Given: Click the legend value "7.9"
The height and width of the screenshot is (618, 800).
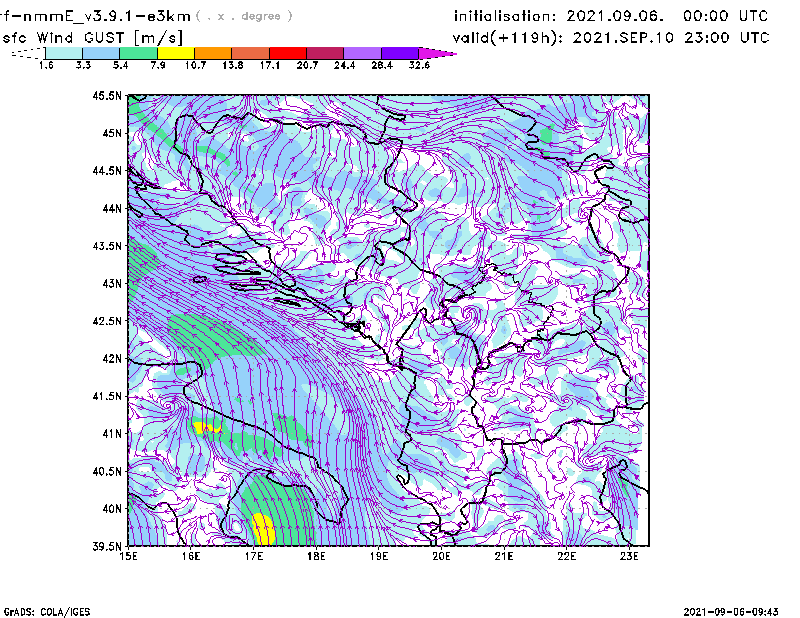Looking at the screenshot, I should coord(158,65).
